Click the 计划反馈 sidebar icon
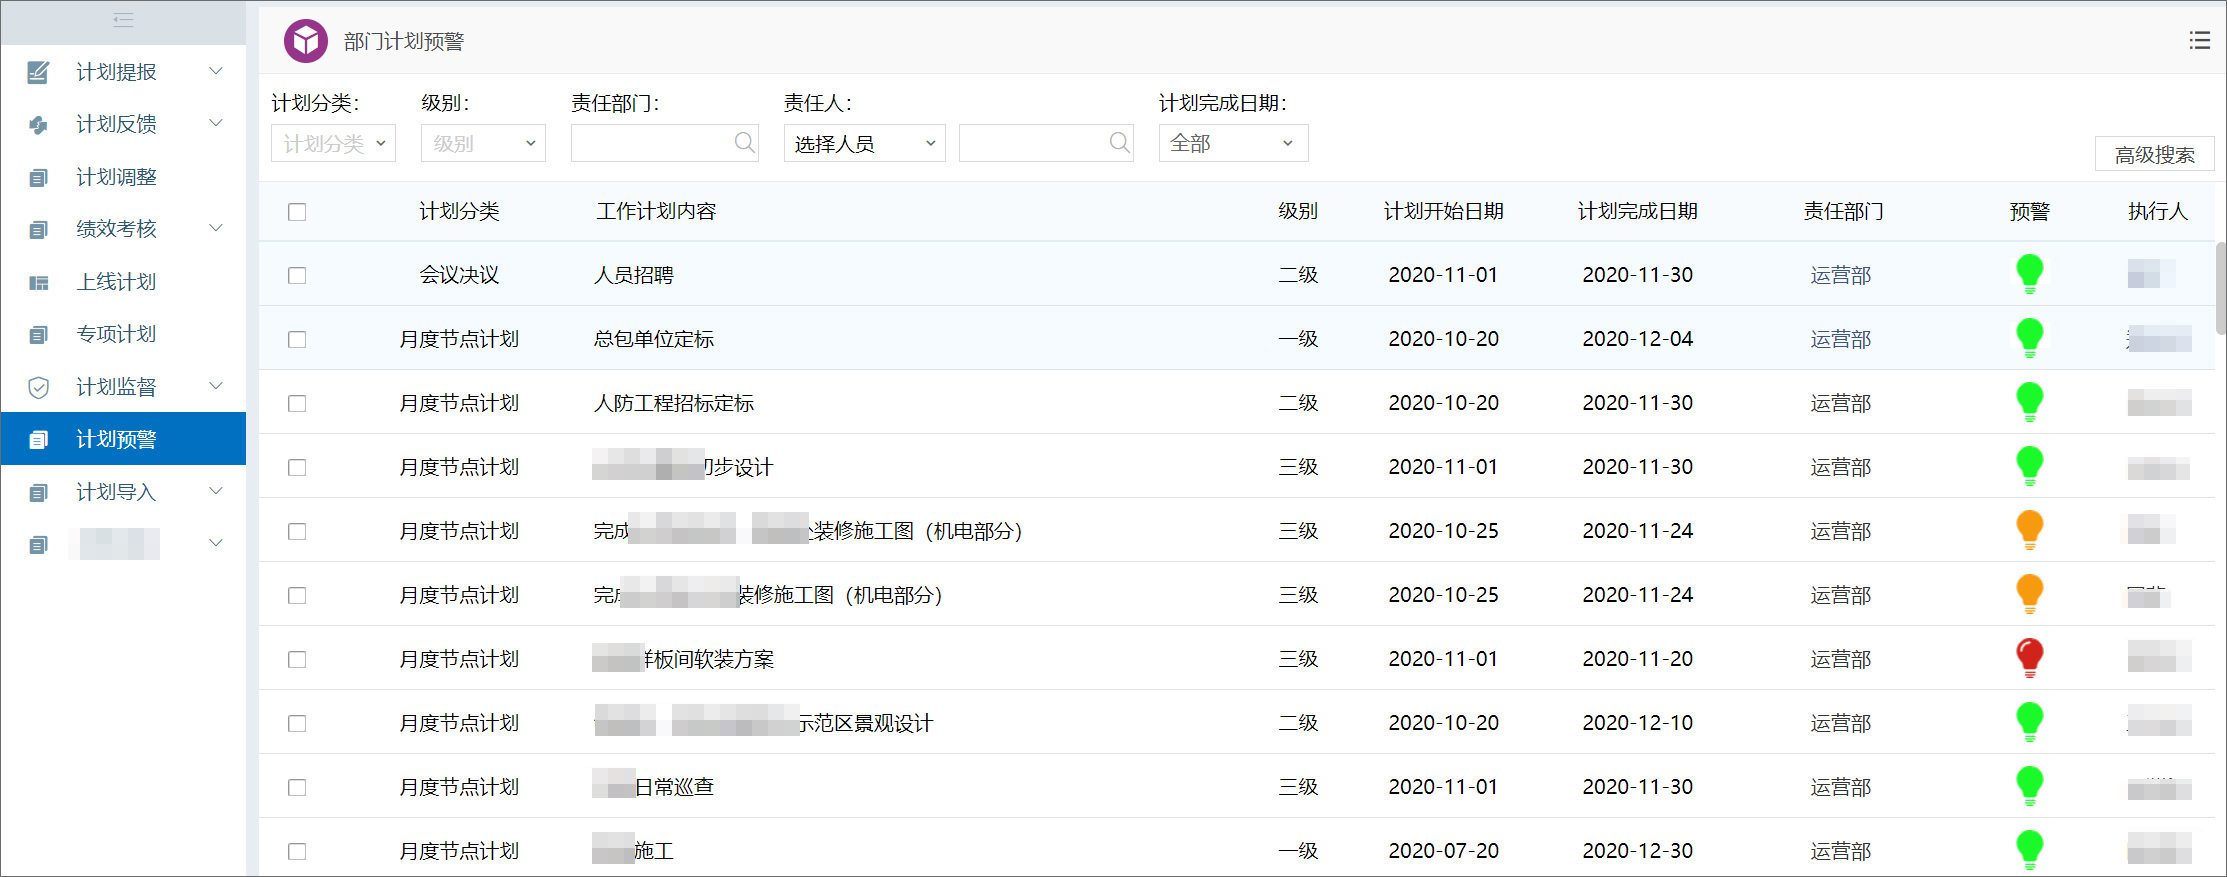 (x=38, y=125)
